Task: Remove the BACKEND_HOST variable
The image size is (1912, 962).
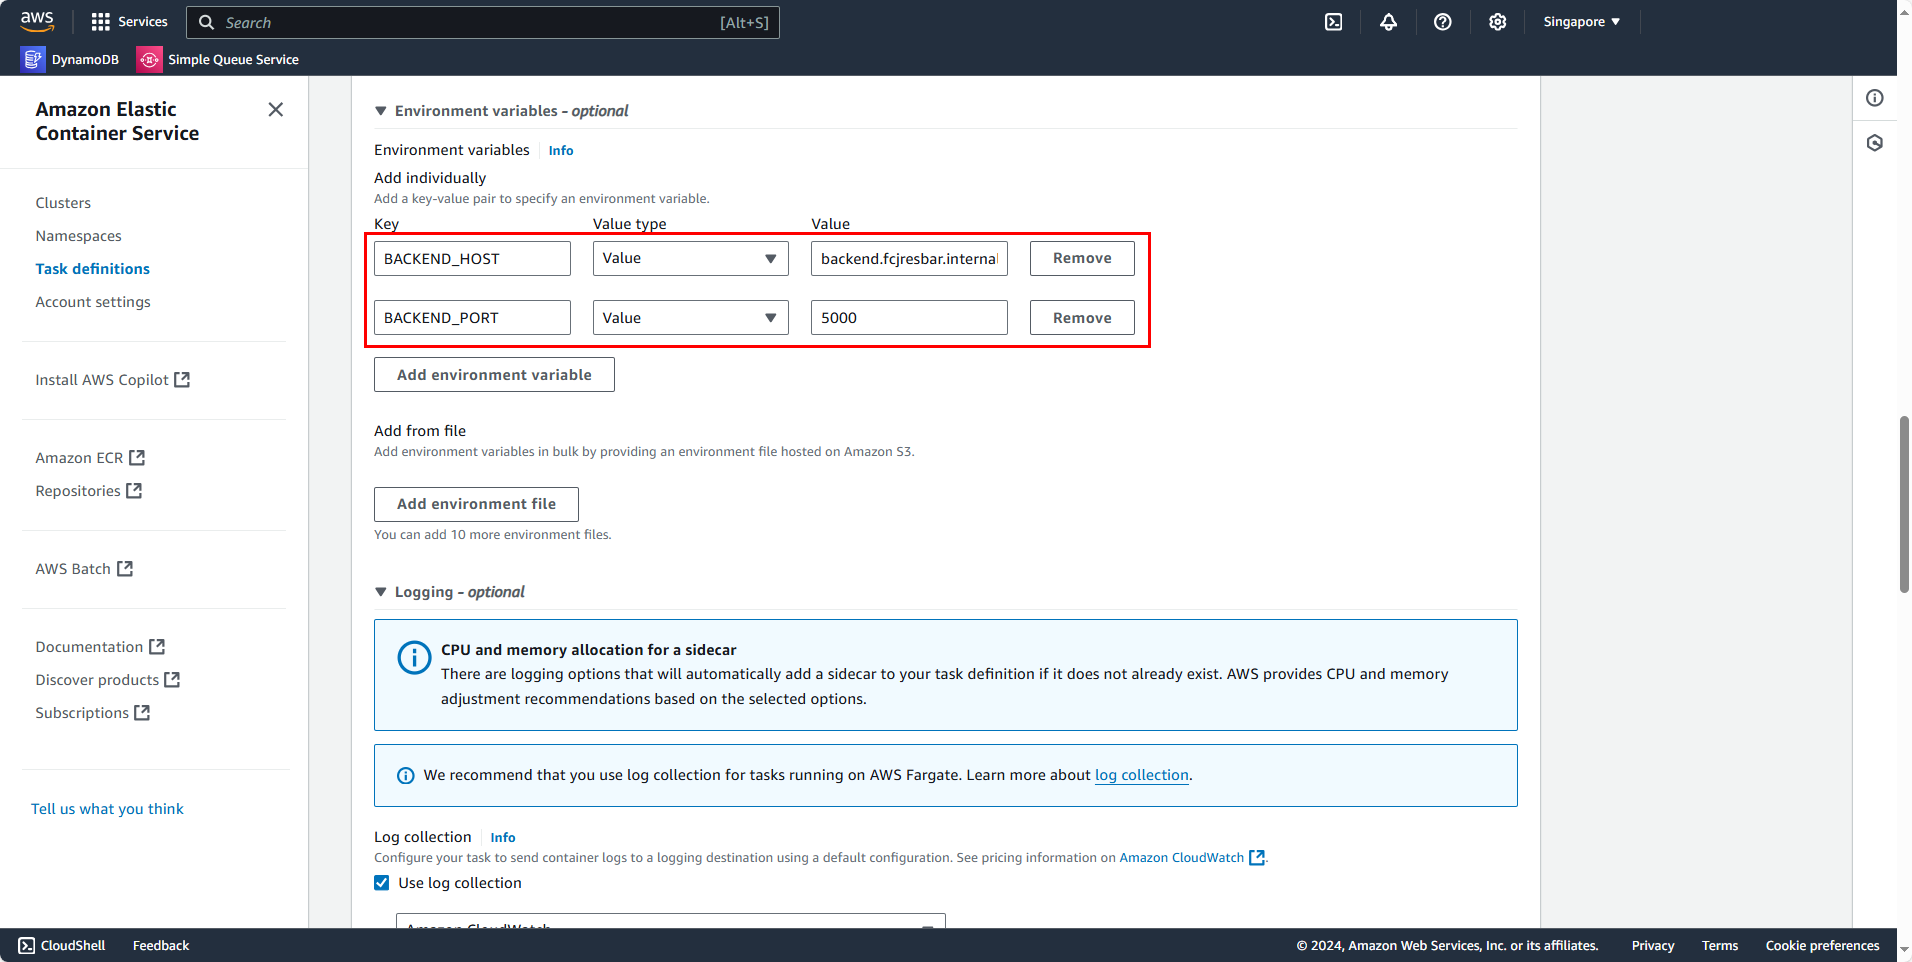Action: click(1082, 258)
